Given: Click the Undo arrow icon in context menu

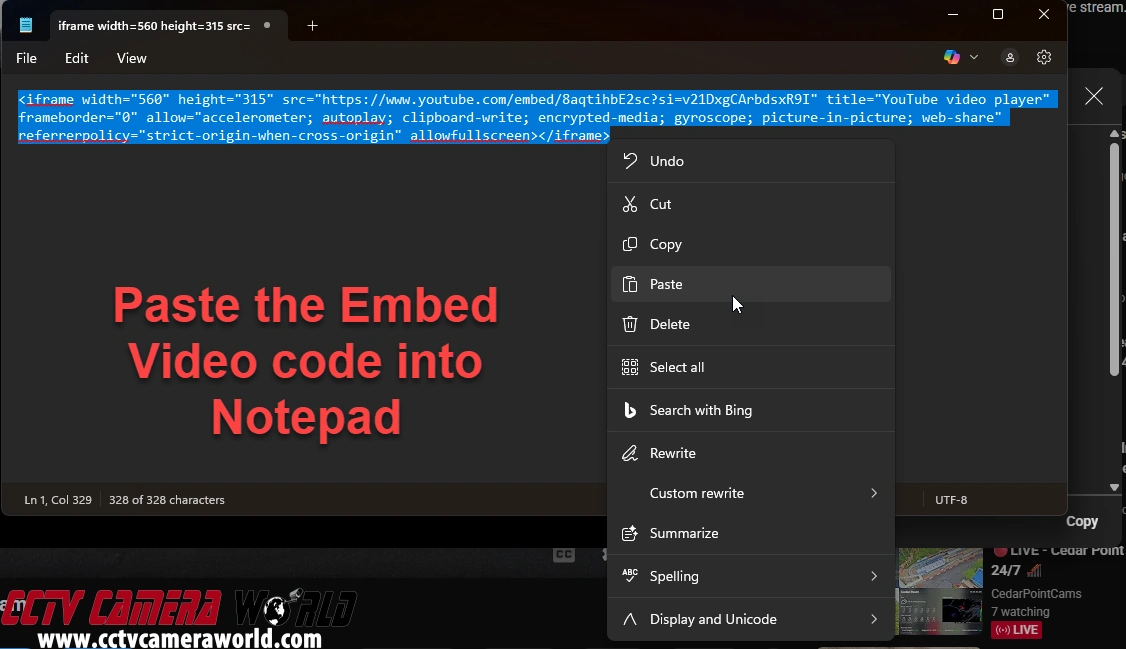Looking at the screenshot, I should 630,161.
